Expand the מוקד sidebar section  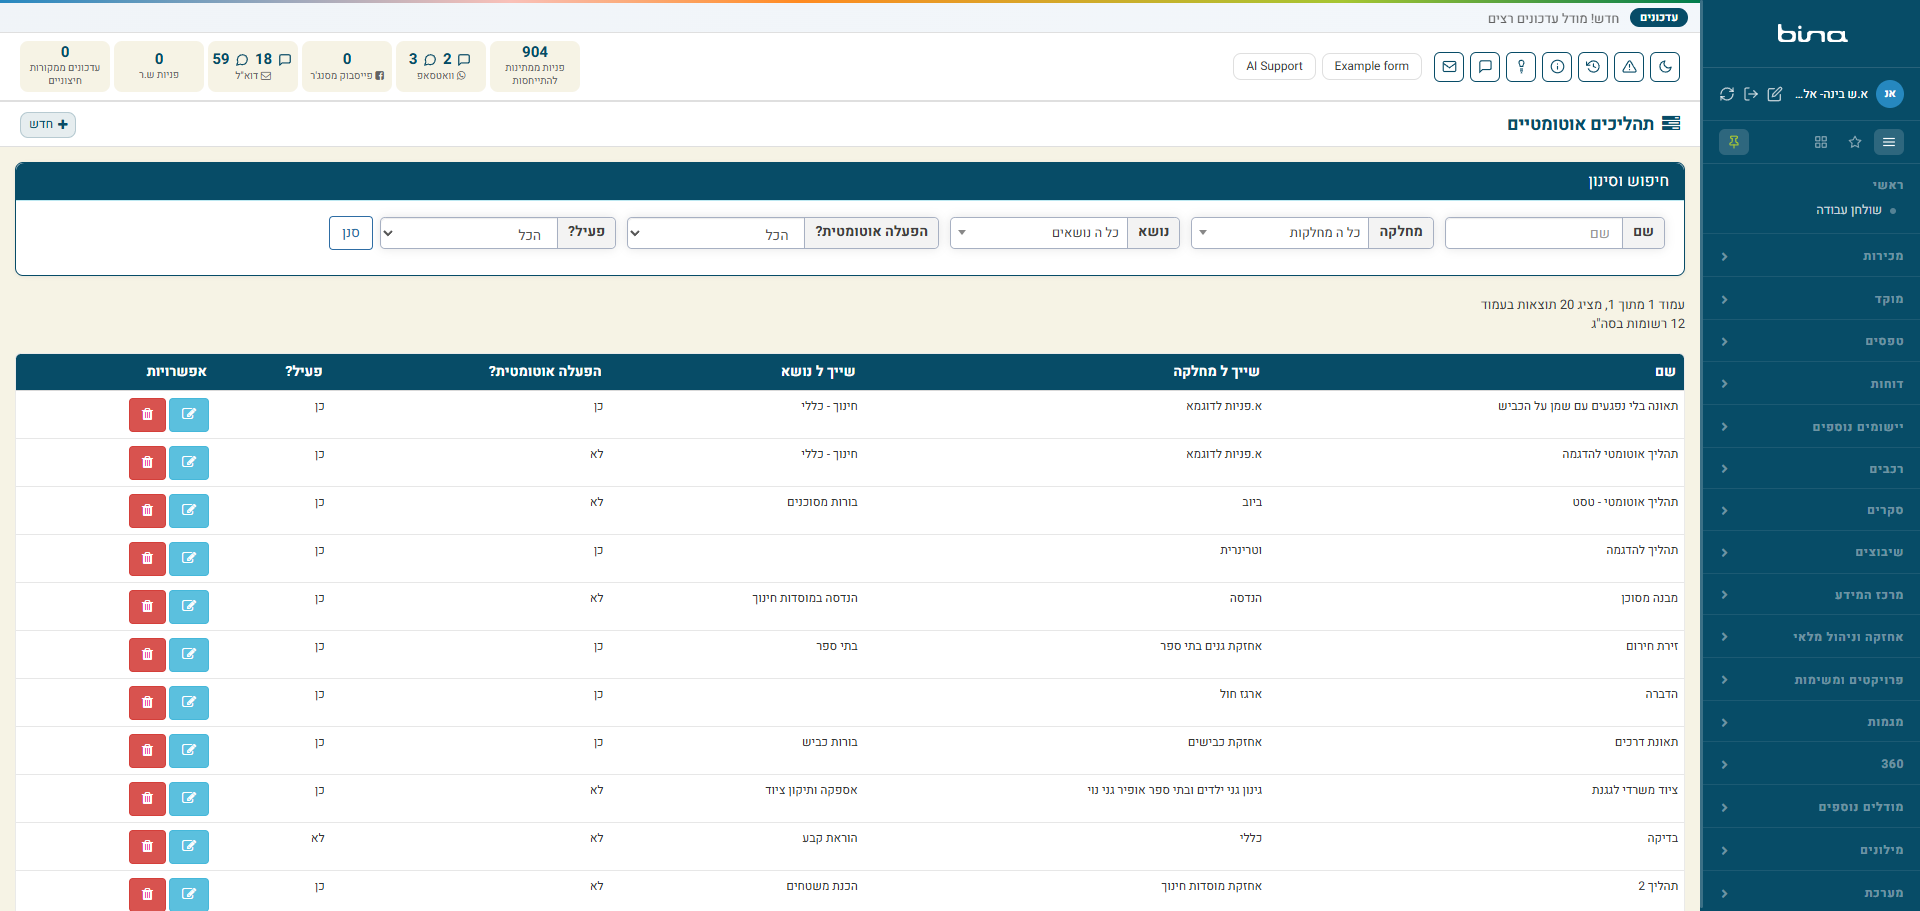coord(1811,299)
